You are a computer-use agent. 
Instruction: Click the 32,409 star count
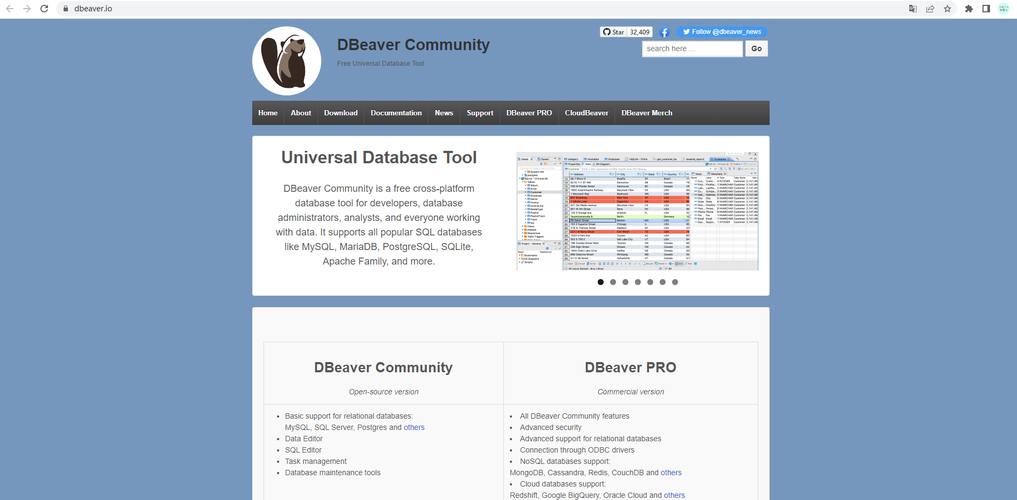[x=640, y=32]
